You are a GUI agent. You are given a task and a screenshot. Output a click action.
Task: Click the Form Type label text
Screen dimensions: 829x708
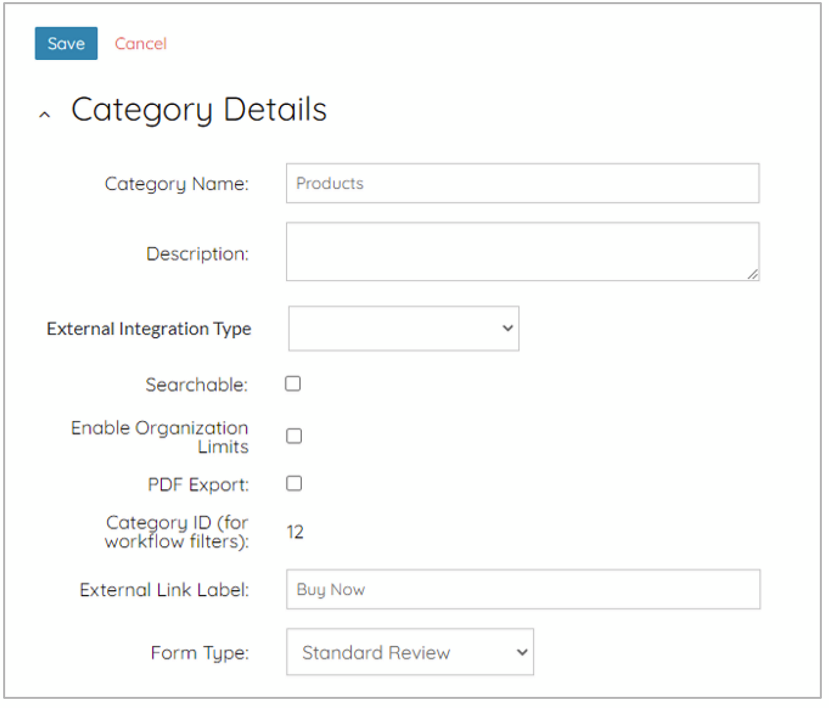click(x=199, y=653)
